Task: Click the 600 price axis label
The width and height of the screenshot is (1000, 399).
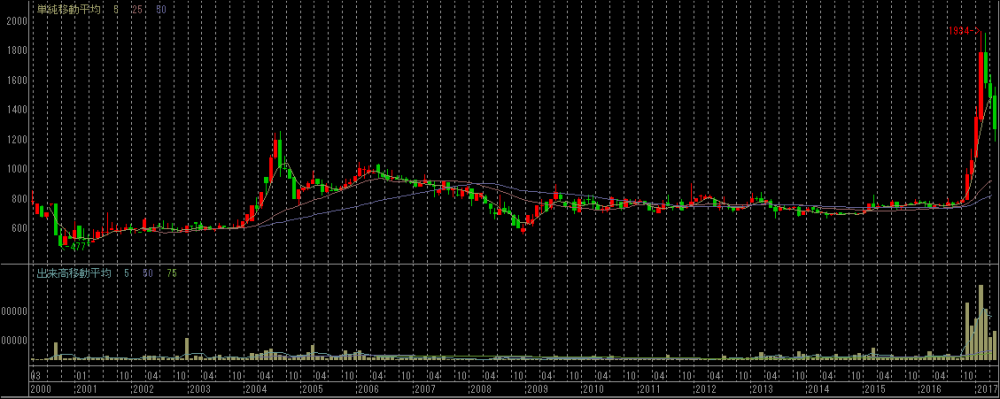Action: [18, 228]
